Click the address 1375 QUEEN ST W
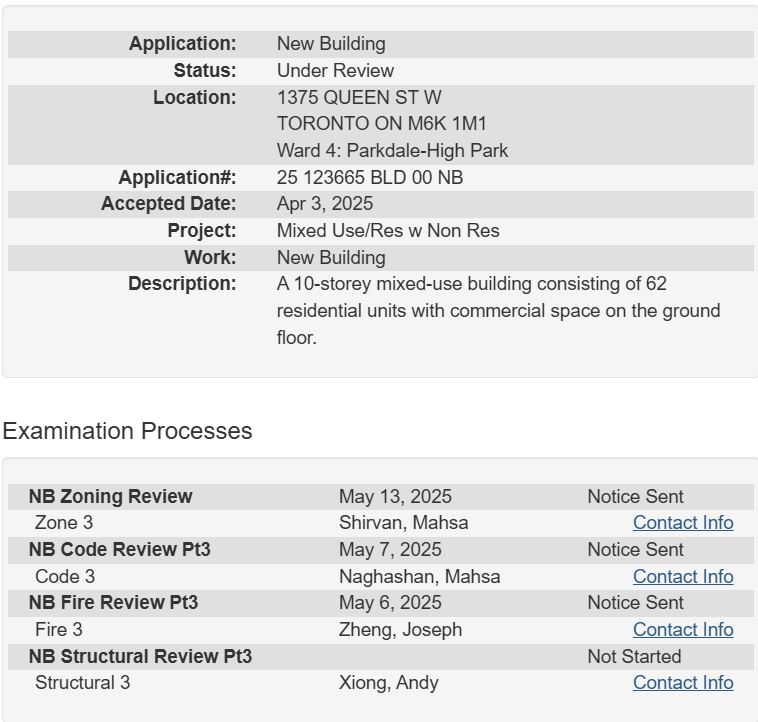The image size is (758, 722). pos(359,98)
